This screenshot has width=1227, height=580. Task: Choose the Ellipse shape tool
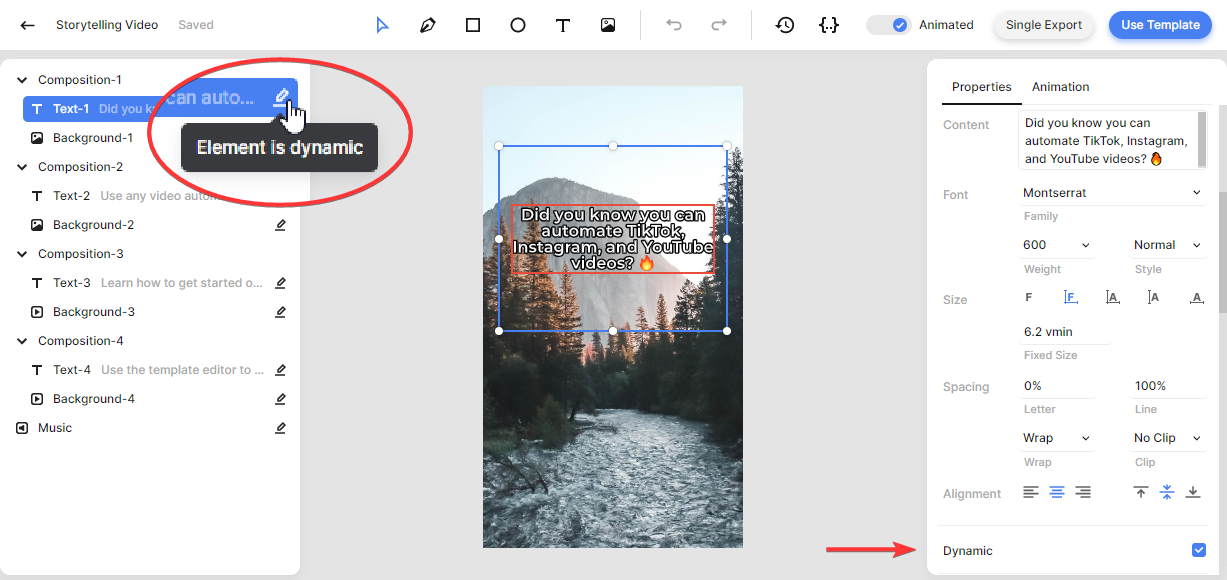click(x=518, y=25)
